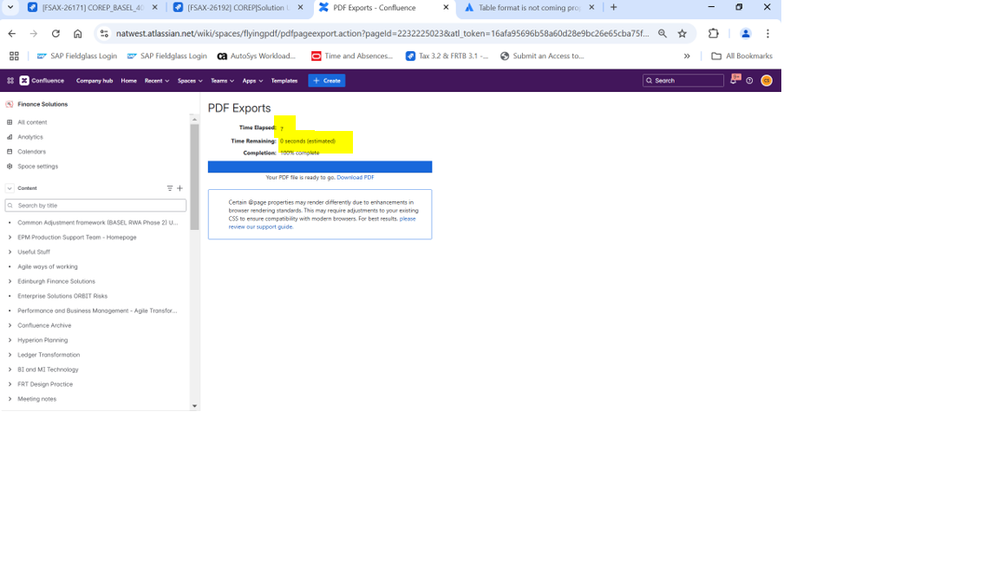The height and width of the screenshot is (562, 999).
Task: Open the Chrome profile icon
Action: pyautogui.click(x=745, y=33)
